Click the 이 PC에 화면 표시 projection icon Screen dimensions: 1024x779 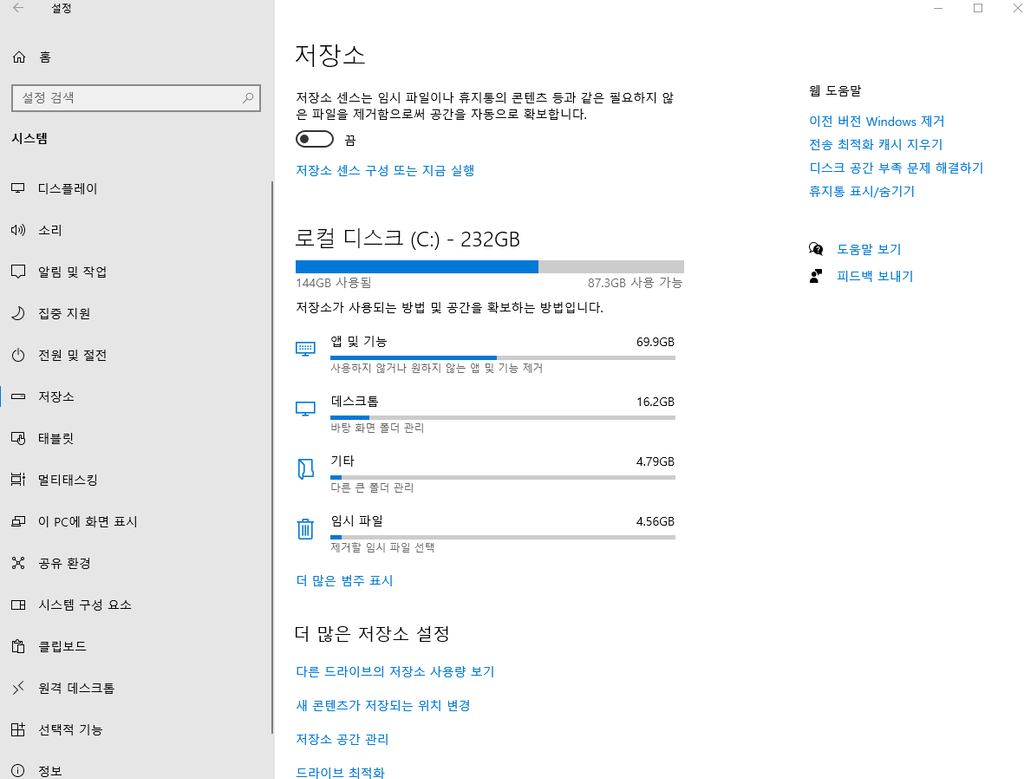tap(18, 522)
